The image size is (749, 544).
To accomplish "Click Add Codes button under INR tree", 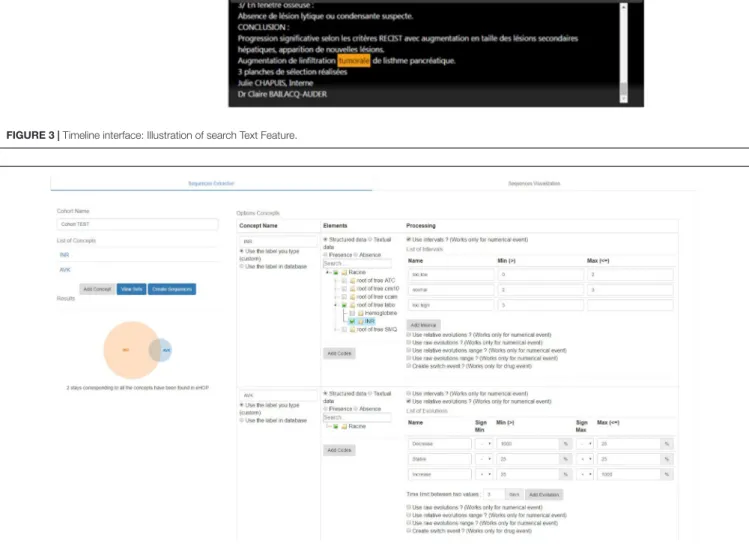I will [339, 353].
